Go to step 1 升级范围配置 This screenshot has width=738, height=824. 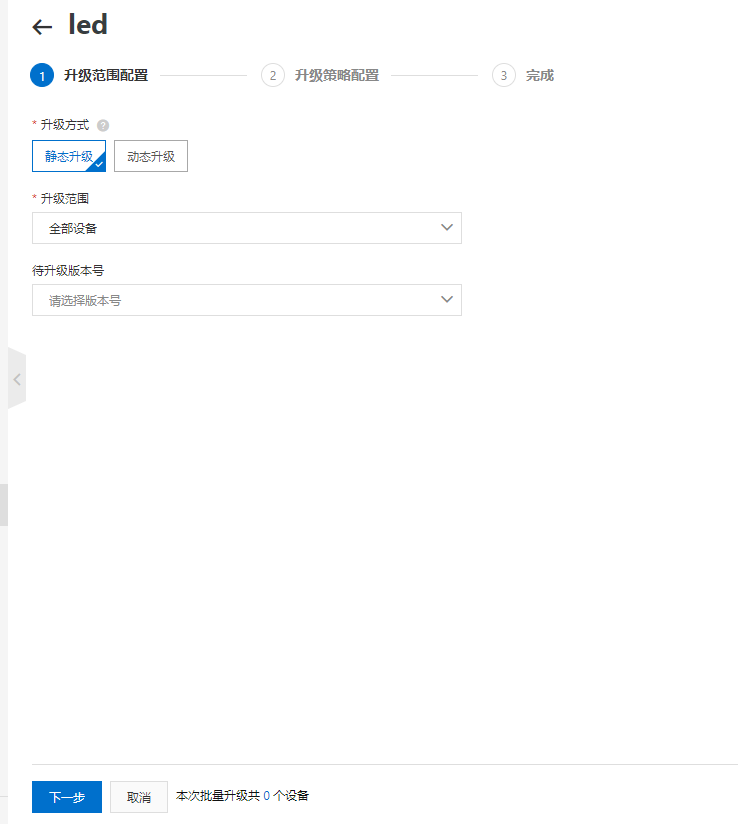point(89,75)
